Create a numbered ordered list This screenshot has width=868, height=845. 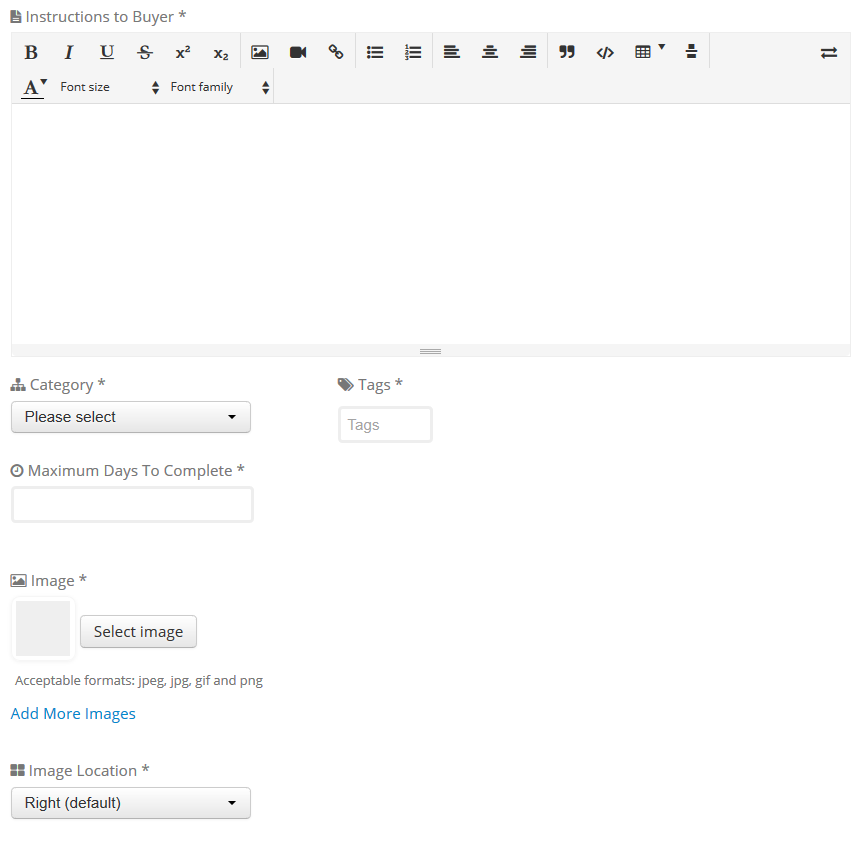(x=413, y=53)
